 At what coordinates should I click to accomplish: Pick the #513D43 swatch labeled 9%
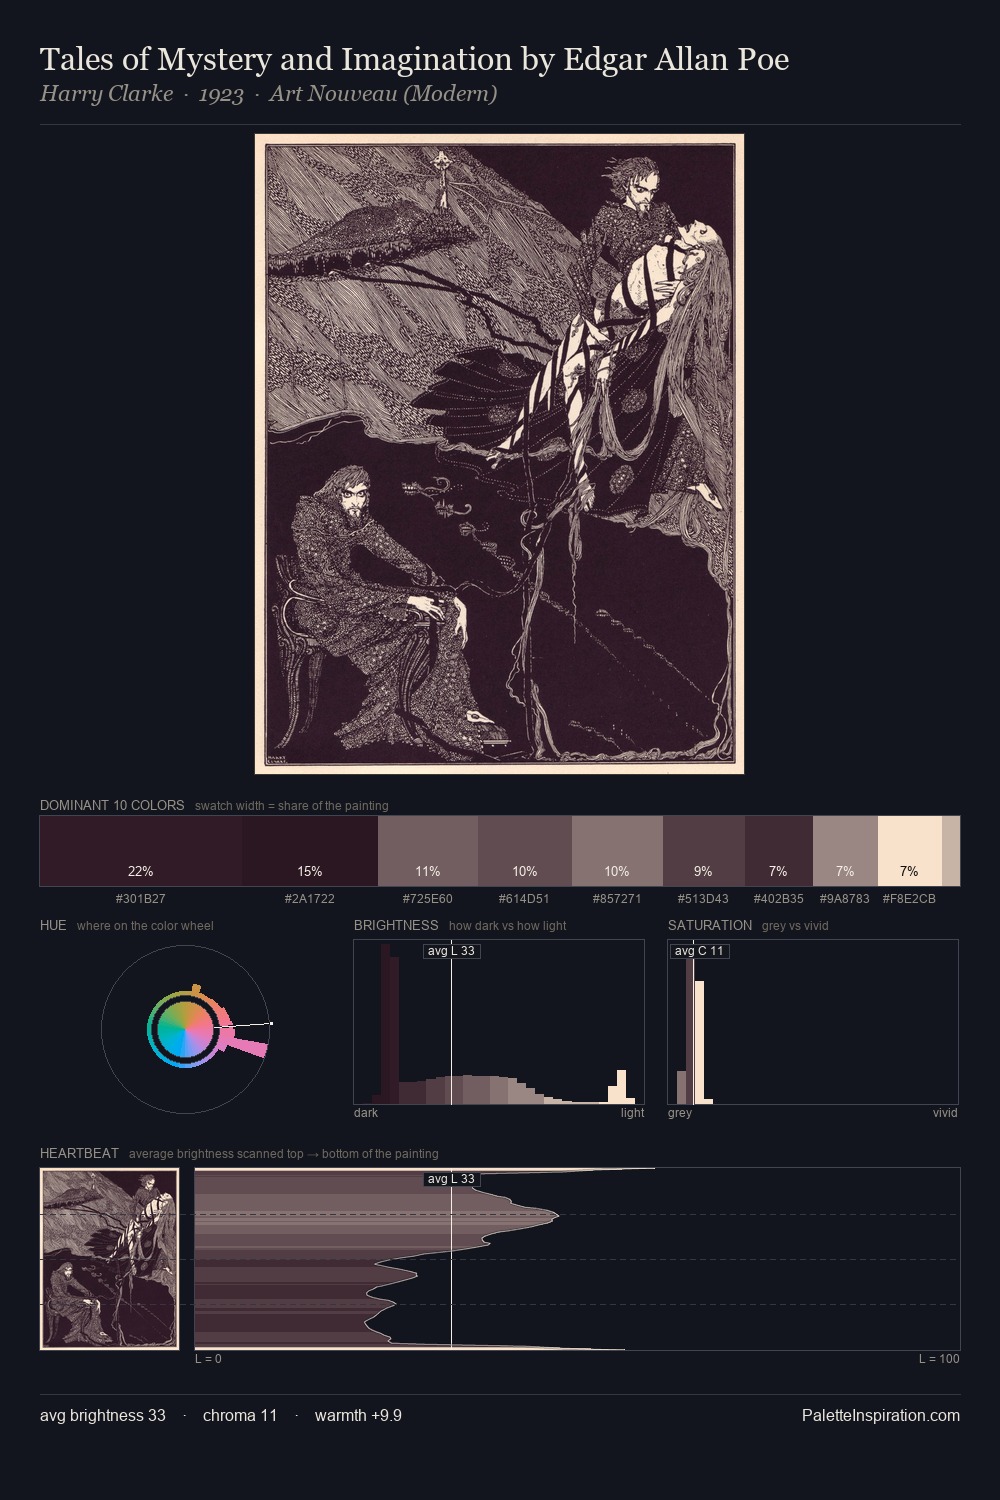704,851
